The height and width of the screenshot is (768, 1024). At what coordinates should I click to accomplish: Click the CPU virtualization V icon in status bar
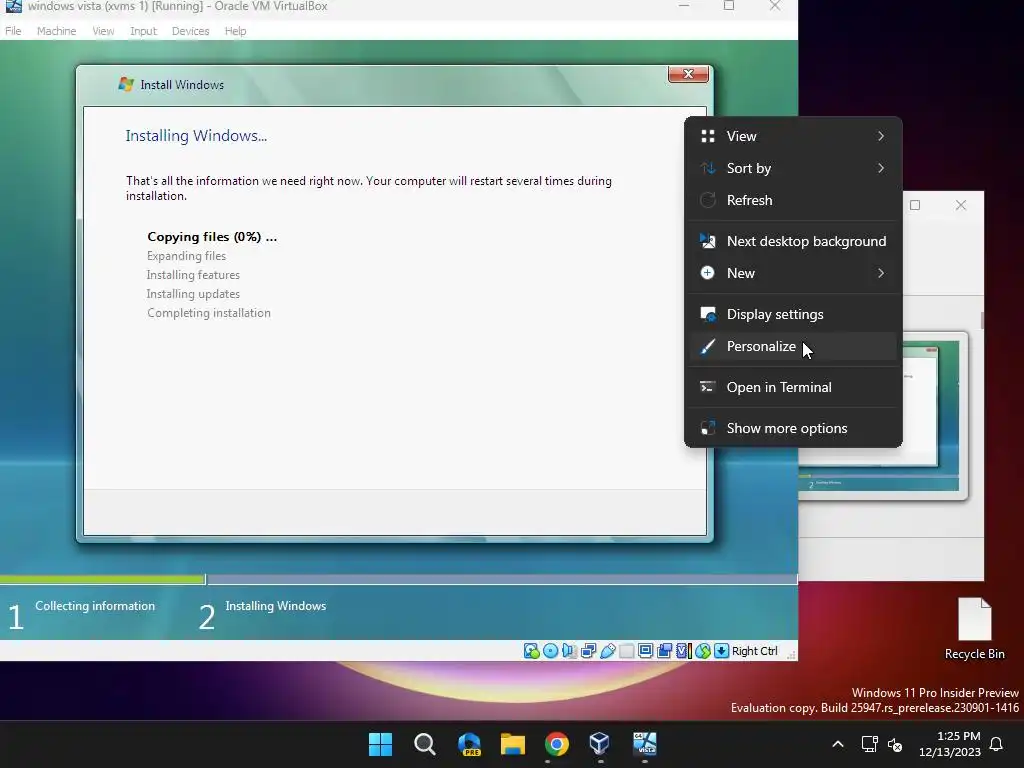[684, 650]
